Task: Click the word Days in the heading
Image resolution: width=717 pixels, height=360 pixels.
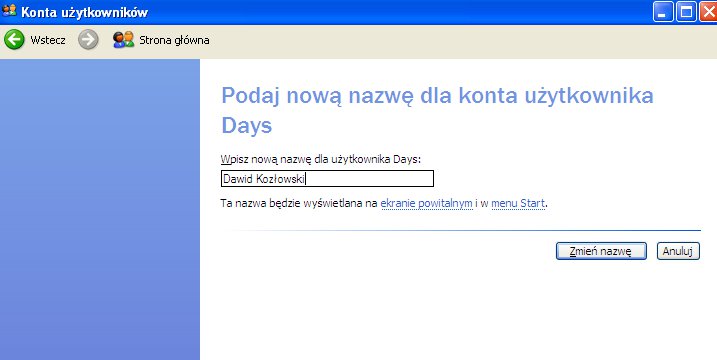Action: pos(246,125)
